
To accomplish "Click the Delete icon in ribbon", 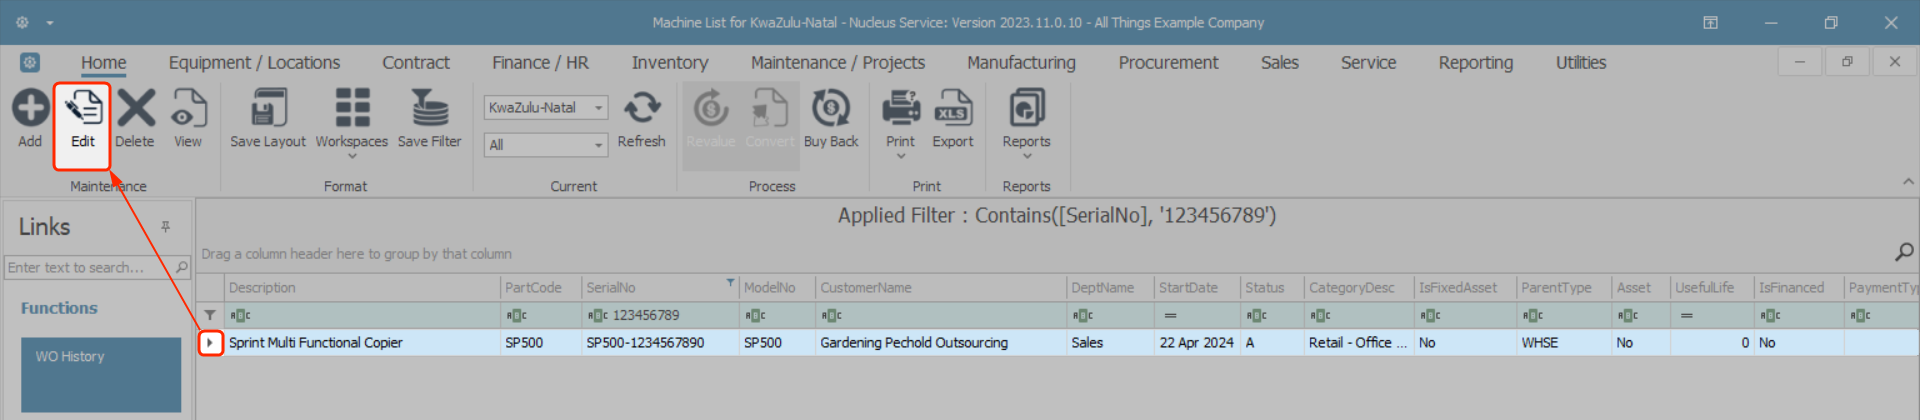I will pos(135,108).
